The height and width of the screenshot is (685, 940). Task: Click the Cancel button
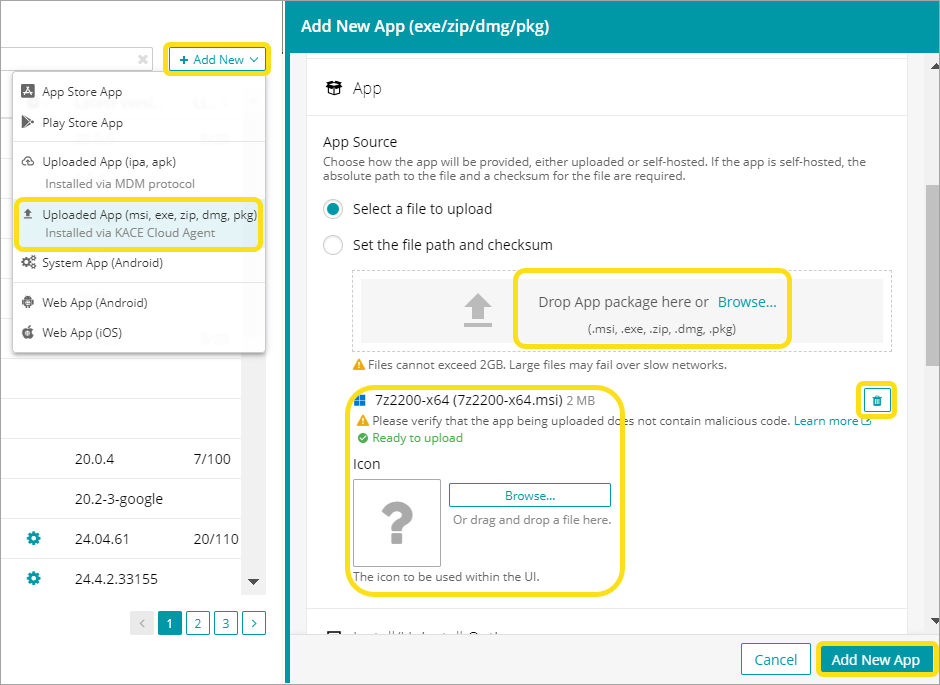coord(776,660)
